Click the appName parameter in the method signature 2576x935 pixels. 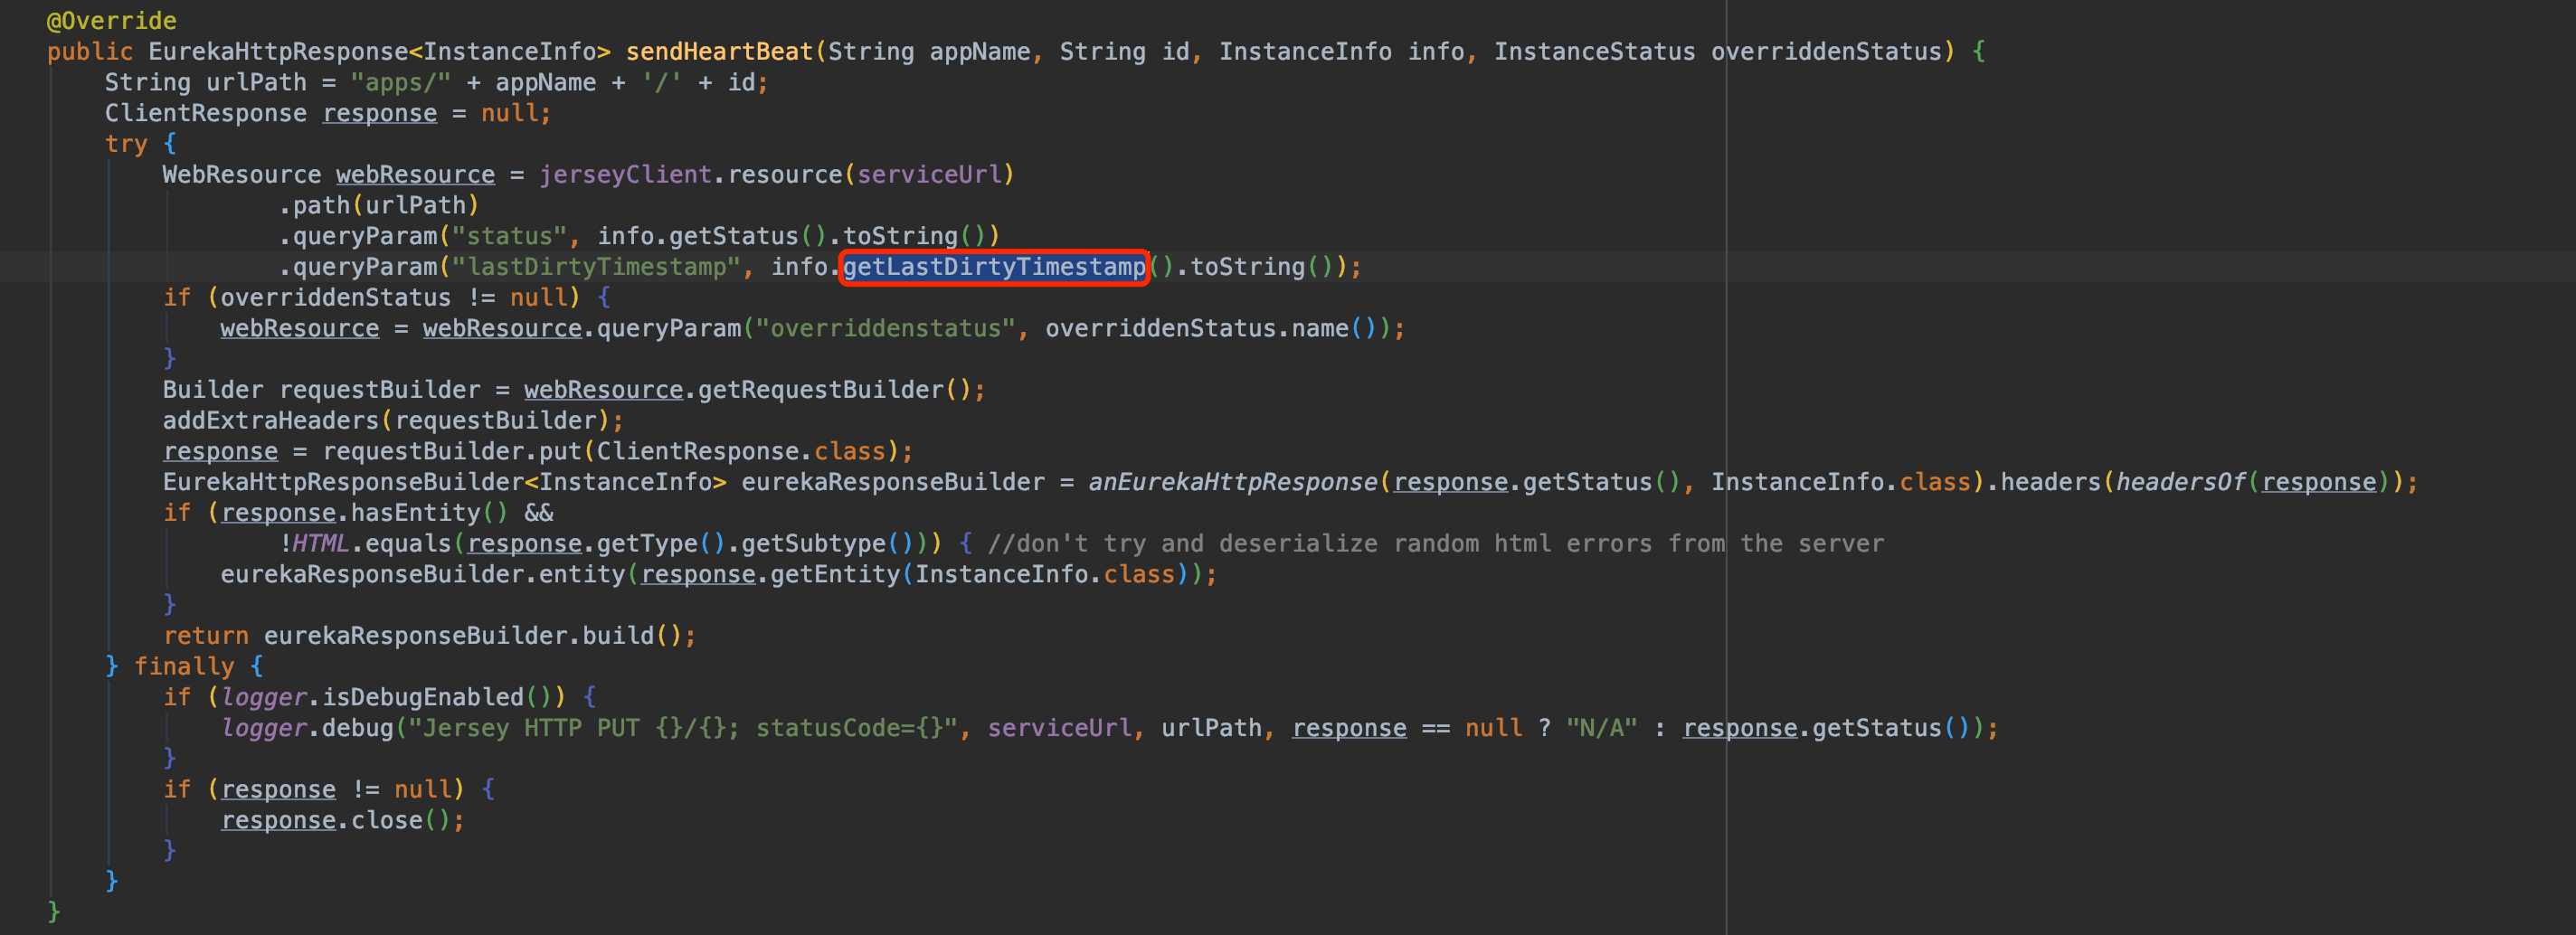980,52
